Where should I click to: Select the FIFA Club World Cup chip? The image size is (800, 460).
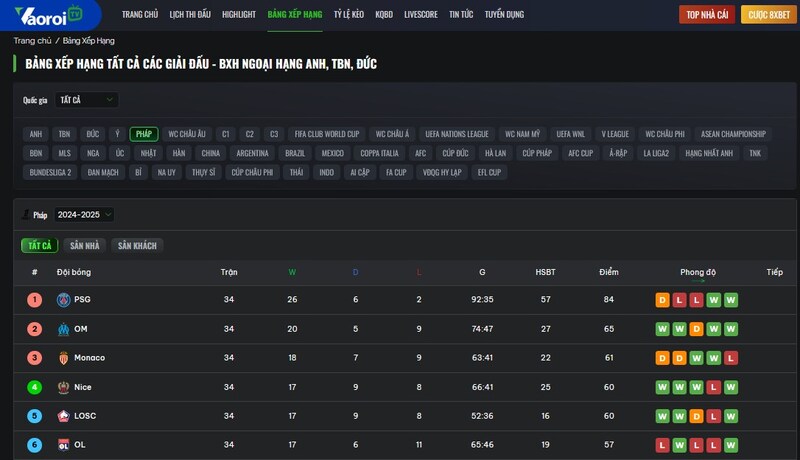(327, 134)
